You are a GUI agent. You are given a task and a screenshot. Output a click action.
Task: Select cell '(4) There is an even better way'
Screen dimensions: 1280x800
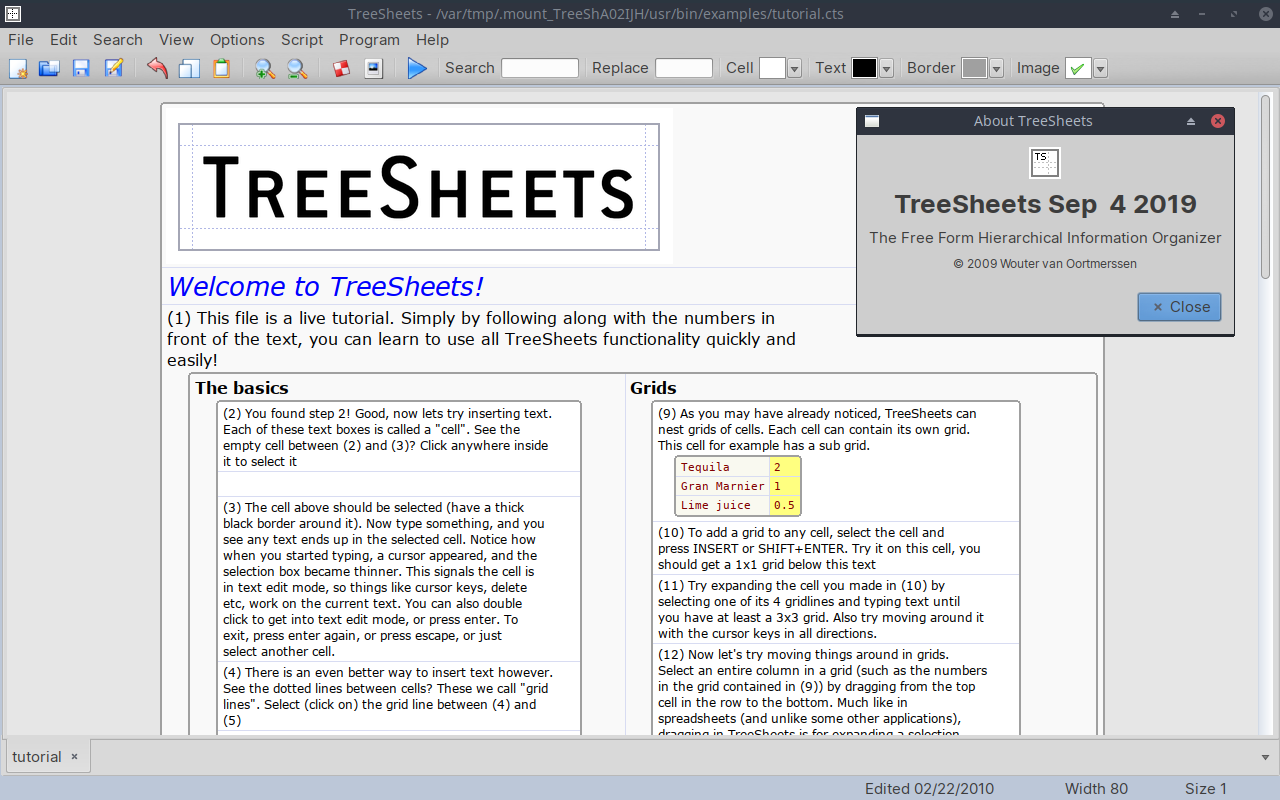coord(399,696)
